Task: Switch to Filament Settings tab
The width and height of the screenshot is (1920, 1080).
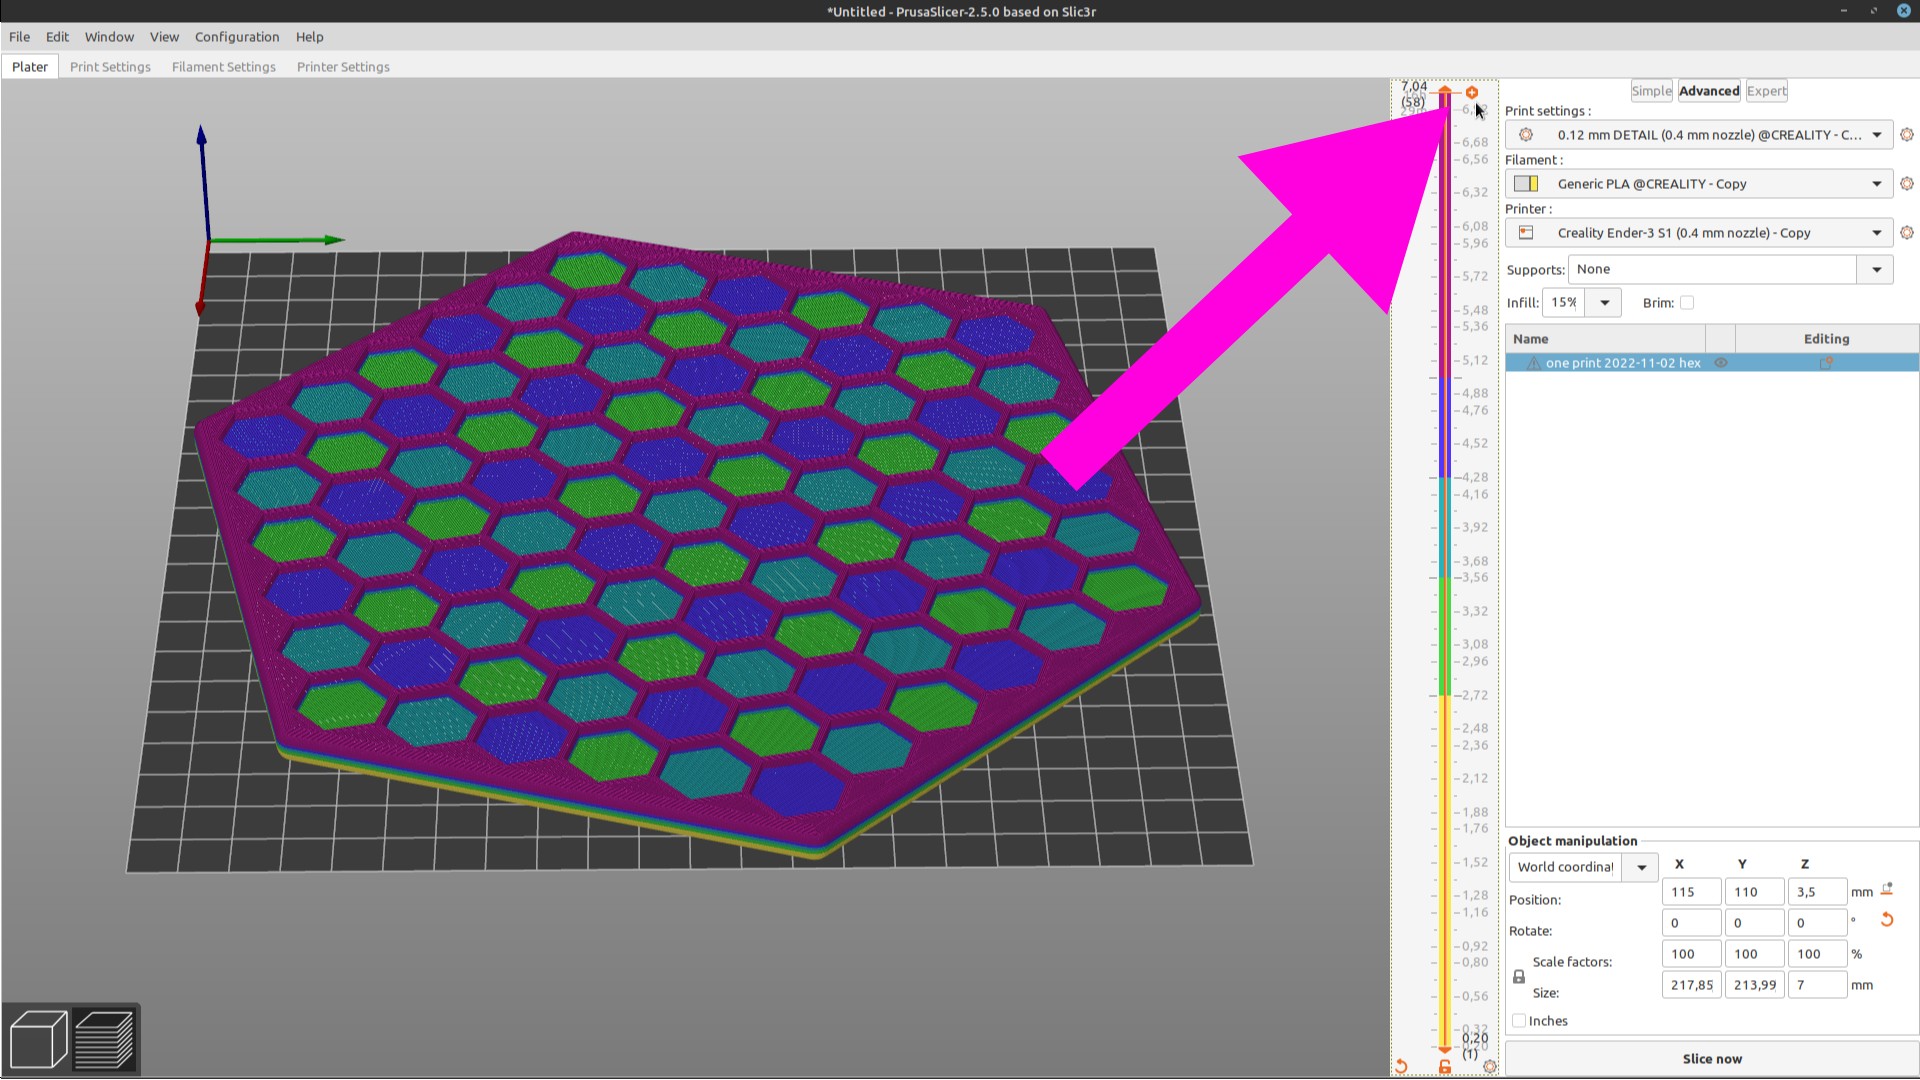Action: pos(223,67)
